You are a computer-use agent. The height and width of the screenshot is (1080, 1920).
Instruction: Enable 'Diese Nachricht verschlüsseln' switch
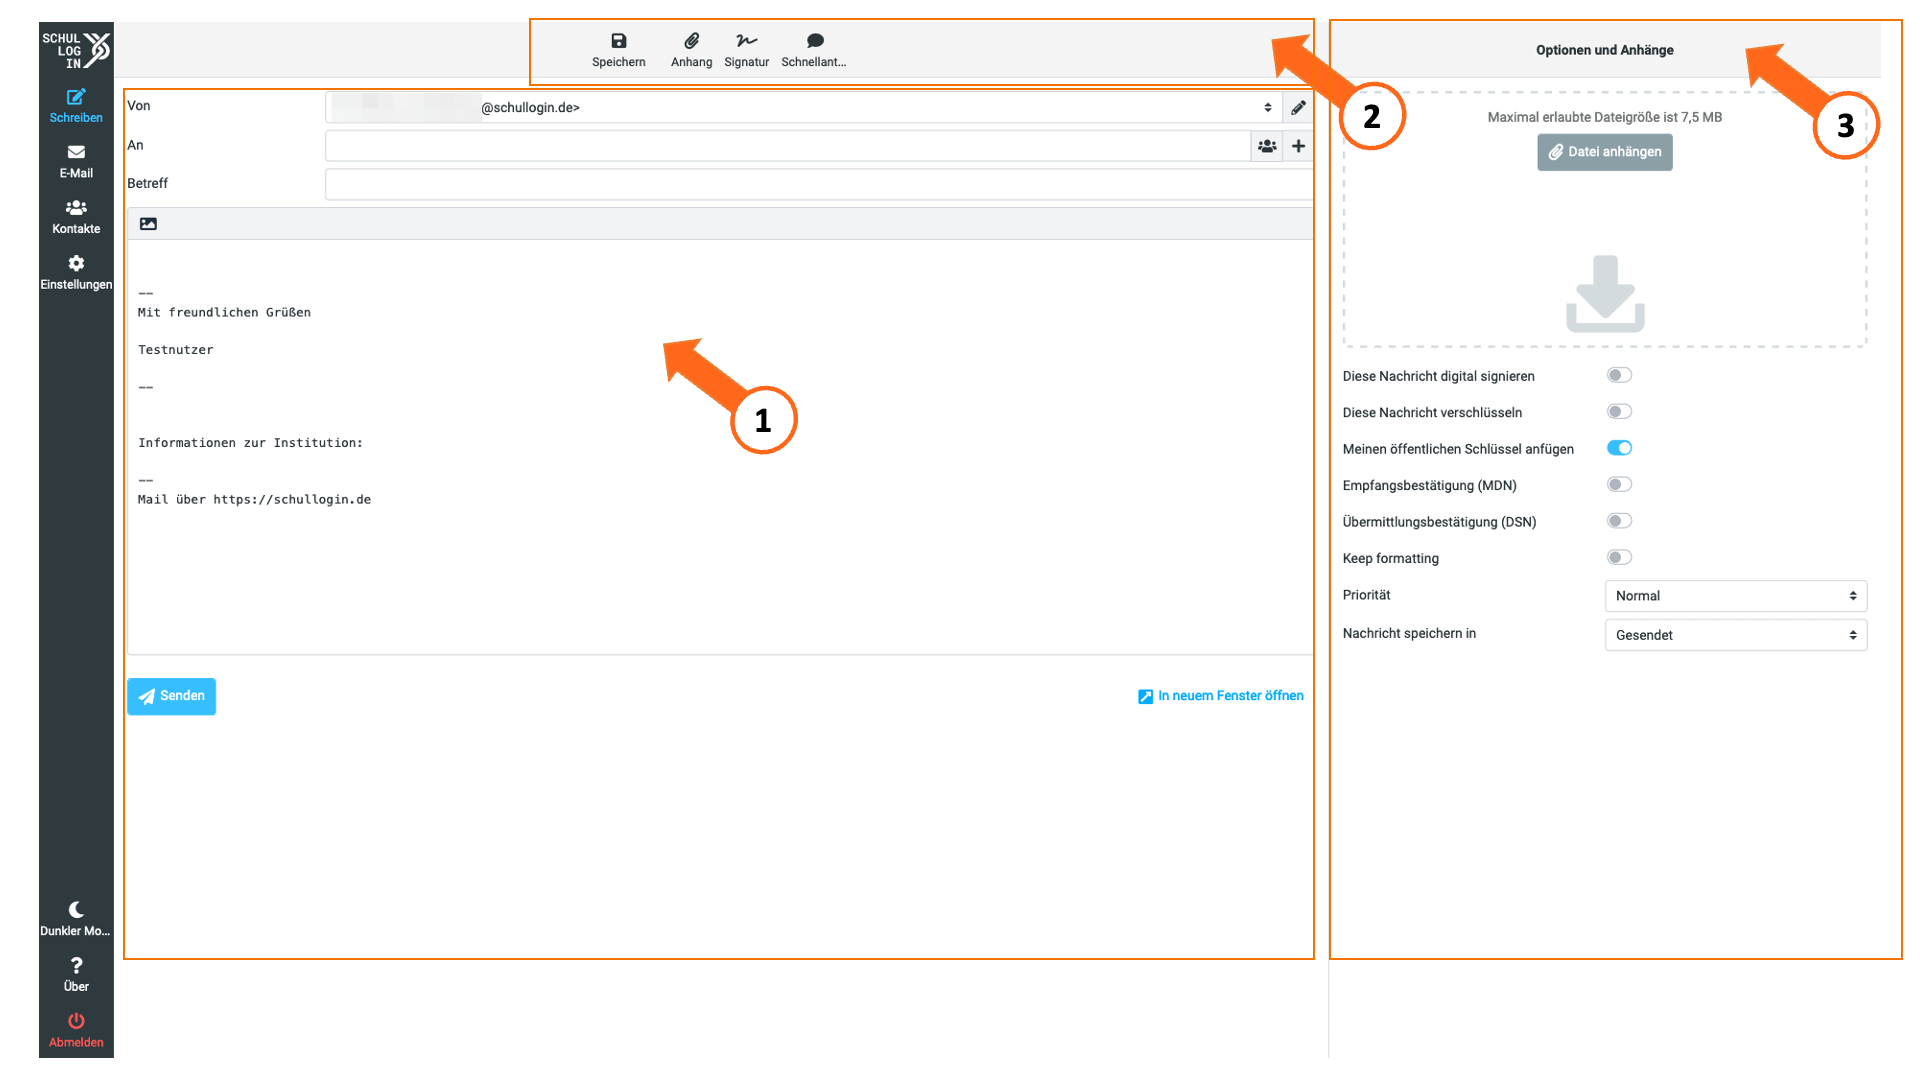(1619, 412)
